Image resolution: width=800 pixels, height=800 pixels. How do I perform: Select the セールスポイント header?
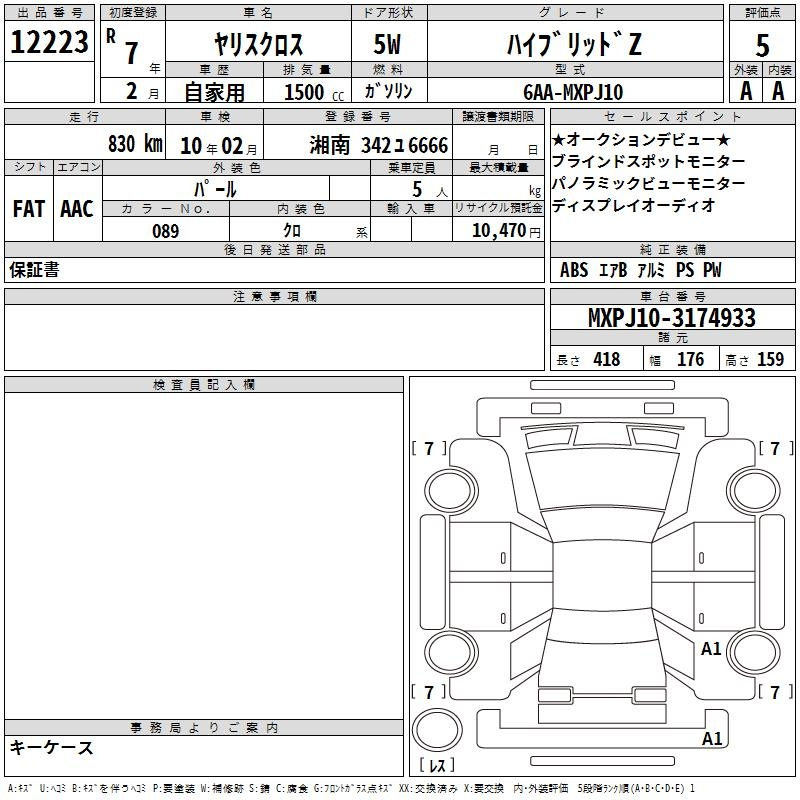[672, 117]
